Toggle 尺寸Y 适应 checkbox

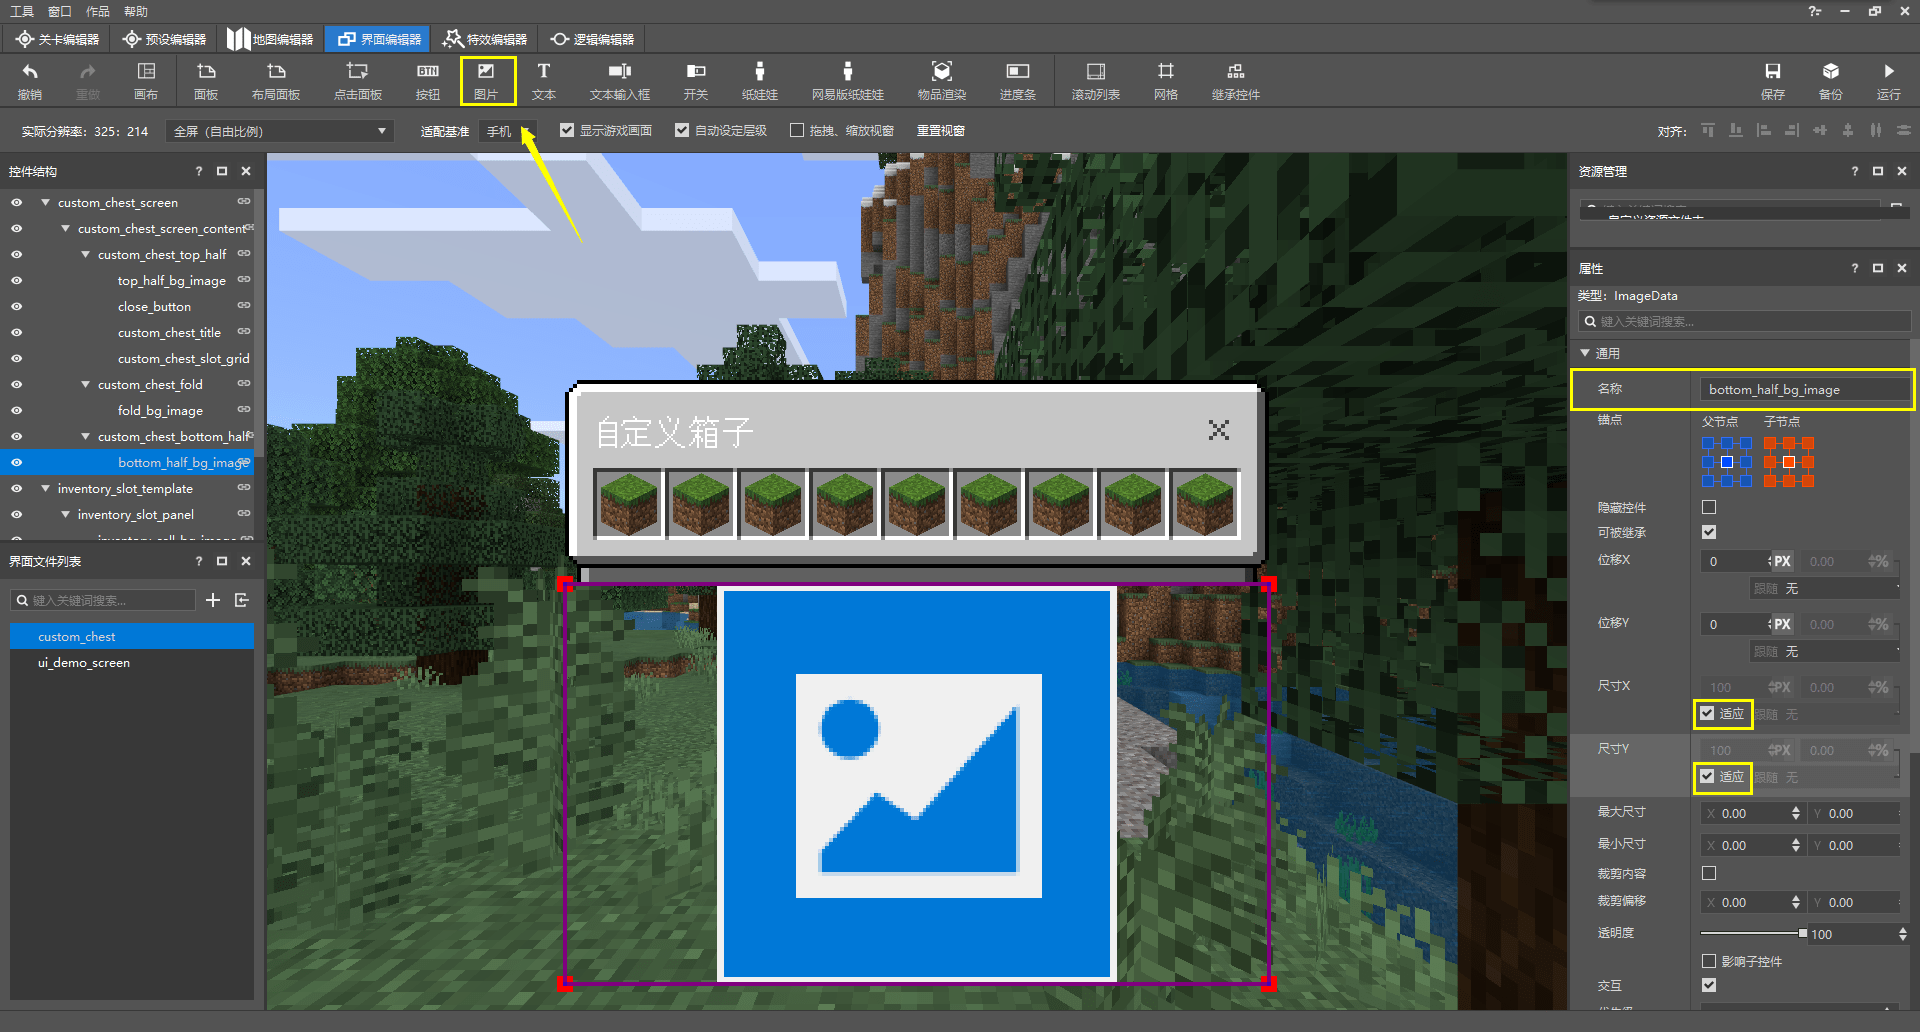click(x=1707, y=776)
